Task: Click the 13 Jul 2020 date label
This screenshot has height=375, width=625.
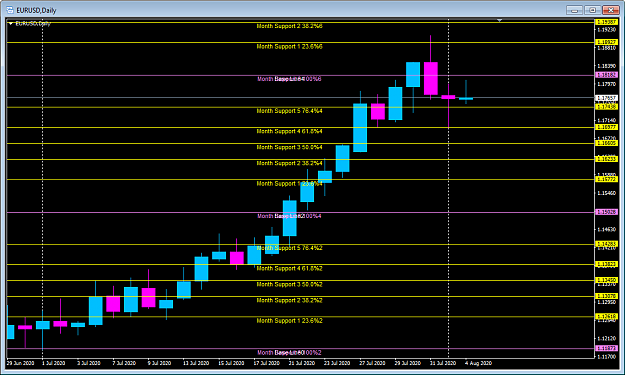Action: [196, 363]
